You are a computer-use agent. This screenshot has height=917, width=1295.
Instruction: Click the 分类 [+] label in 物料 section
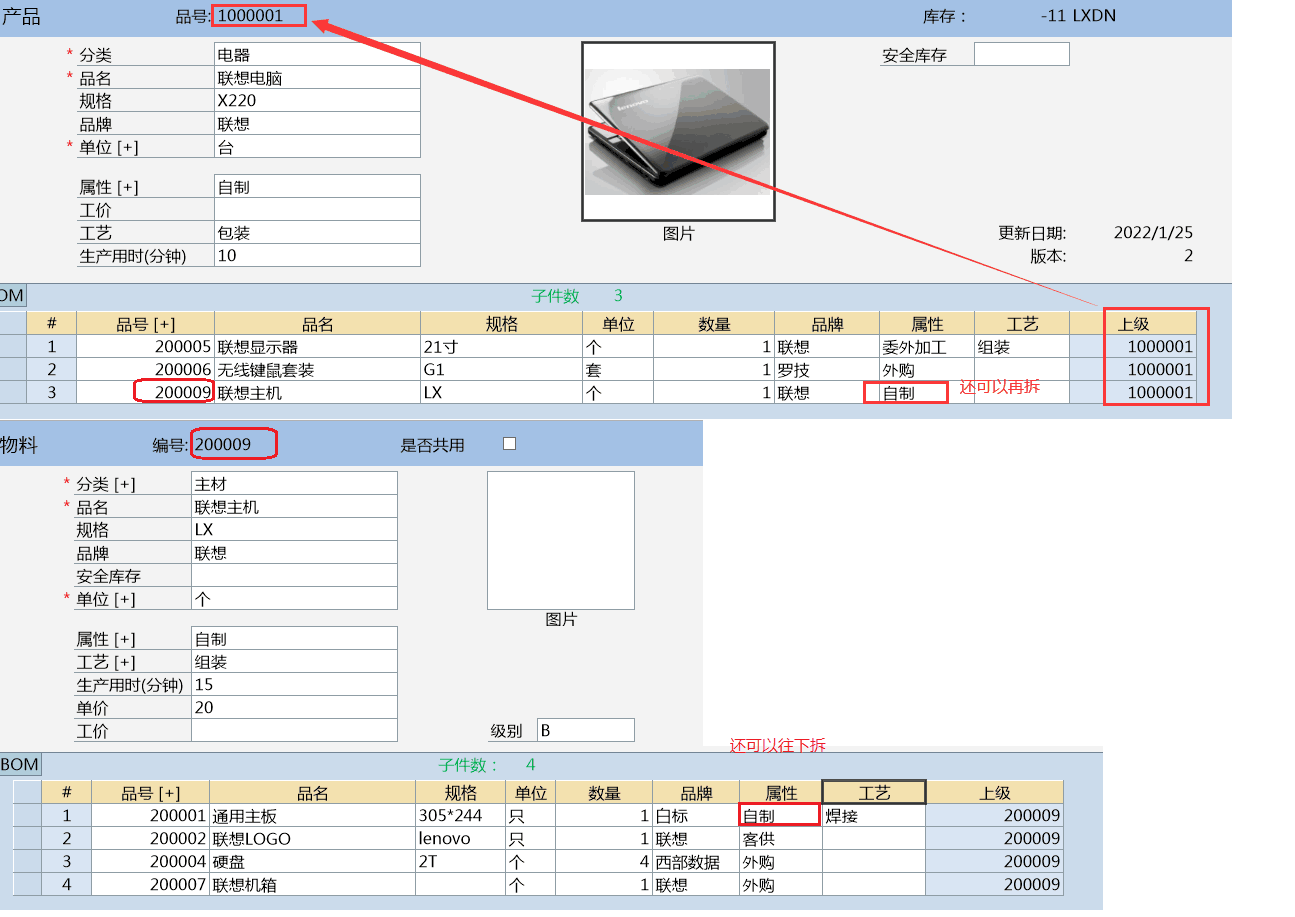click(107, 484)
